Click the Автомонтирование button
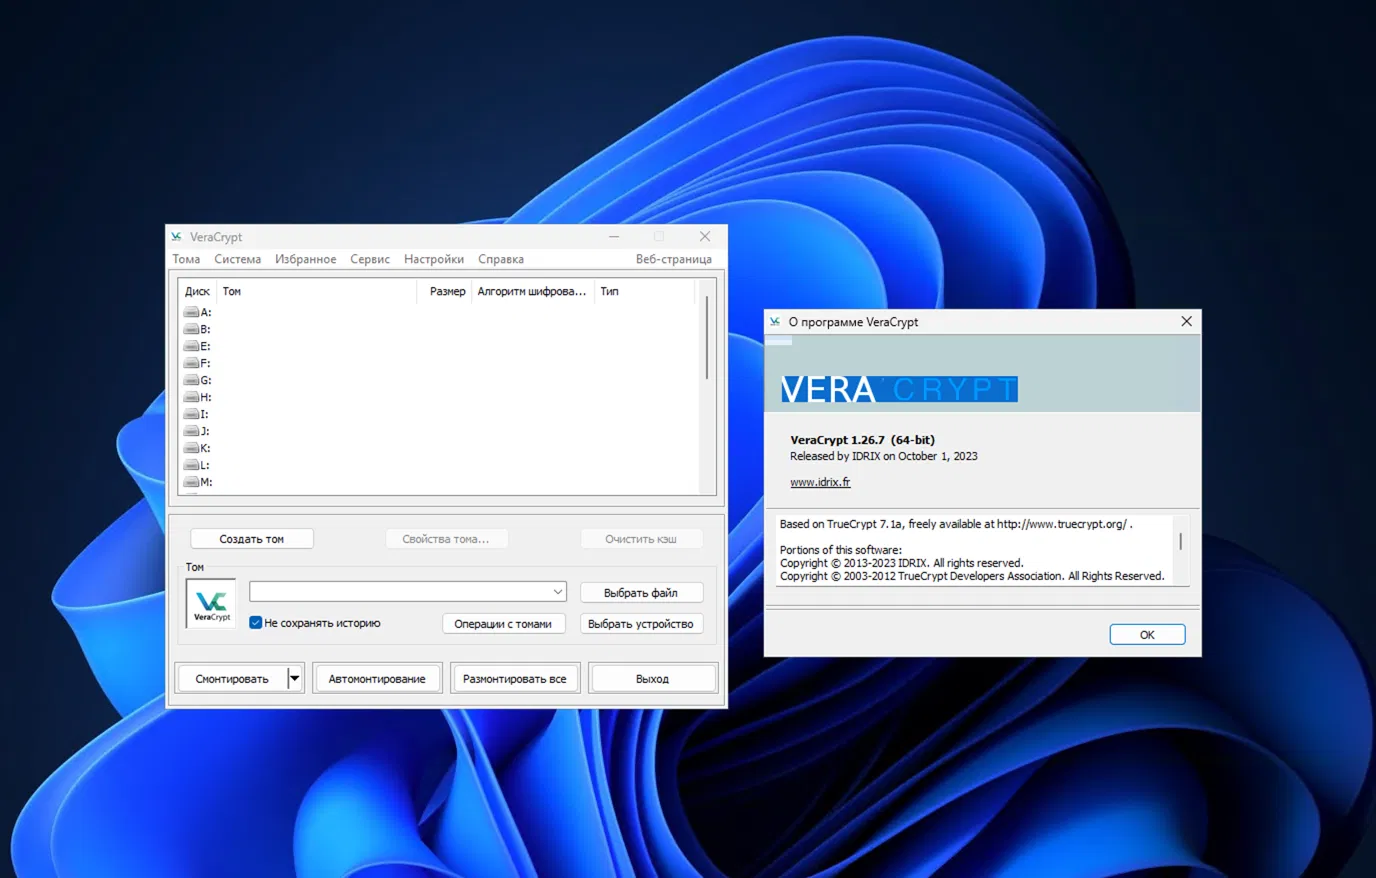 377,679
